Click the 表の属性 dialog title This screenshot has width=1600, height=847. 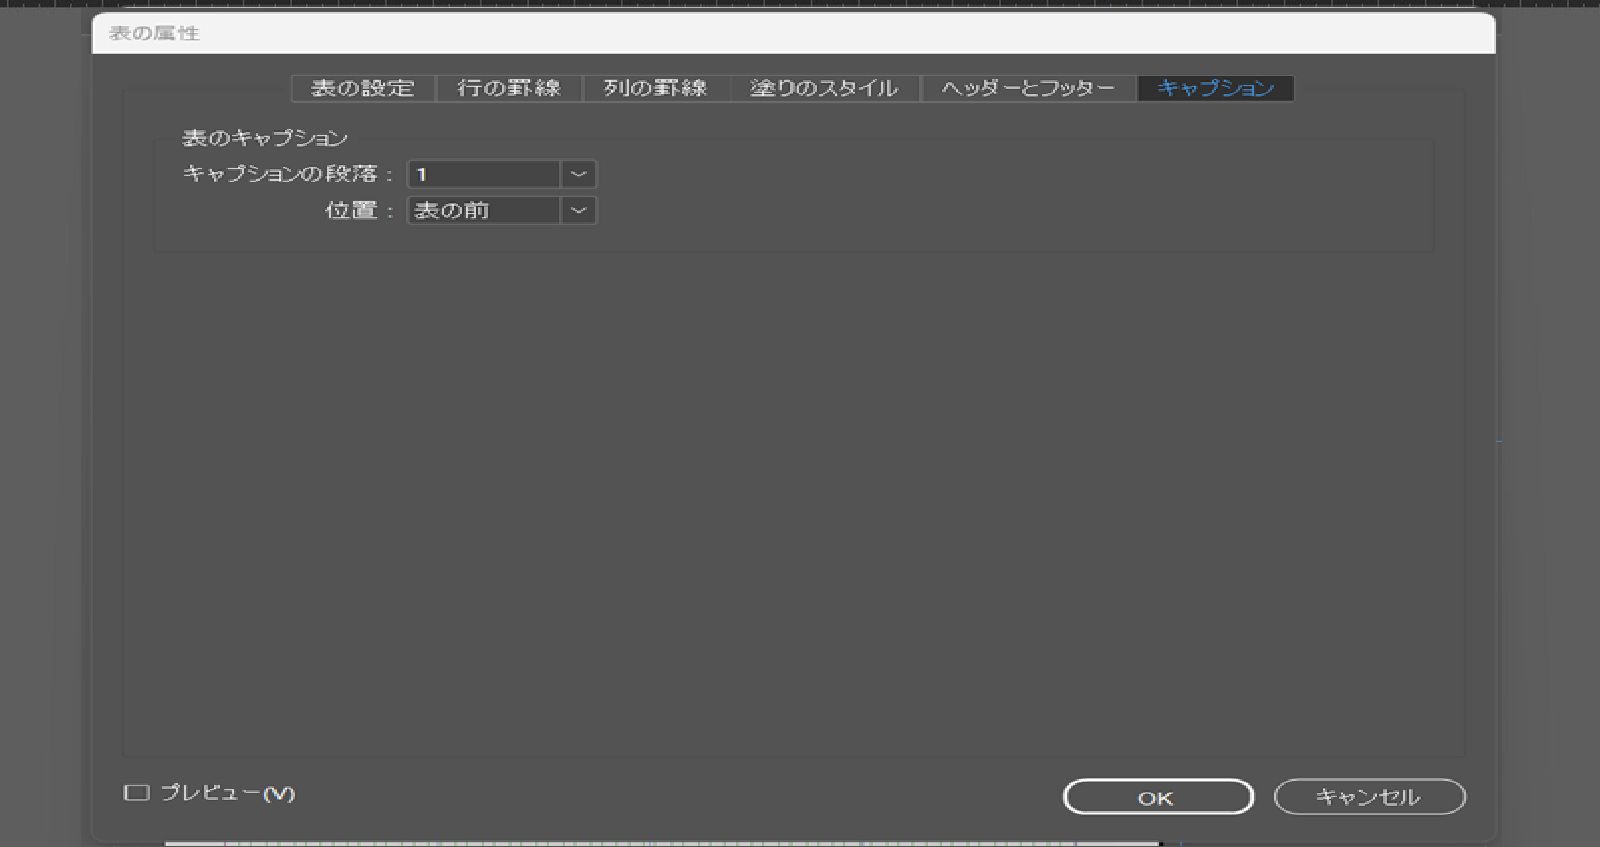(x=154, y=33)
